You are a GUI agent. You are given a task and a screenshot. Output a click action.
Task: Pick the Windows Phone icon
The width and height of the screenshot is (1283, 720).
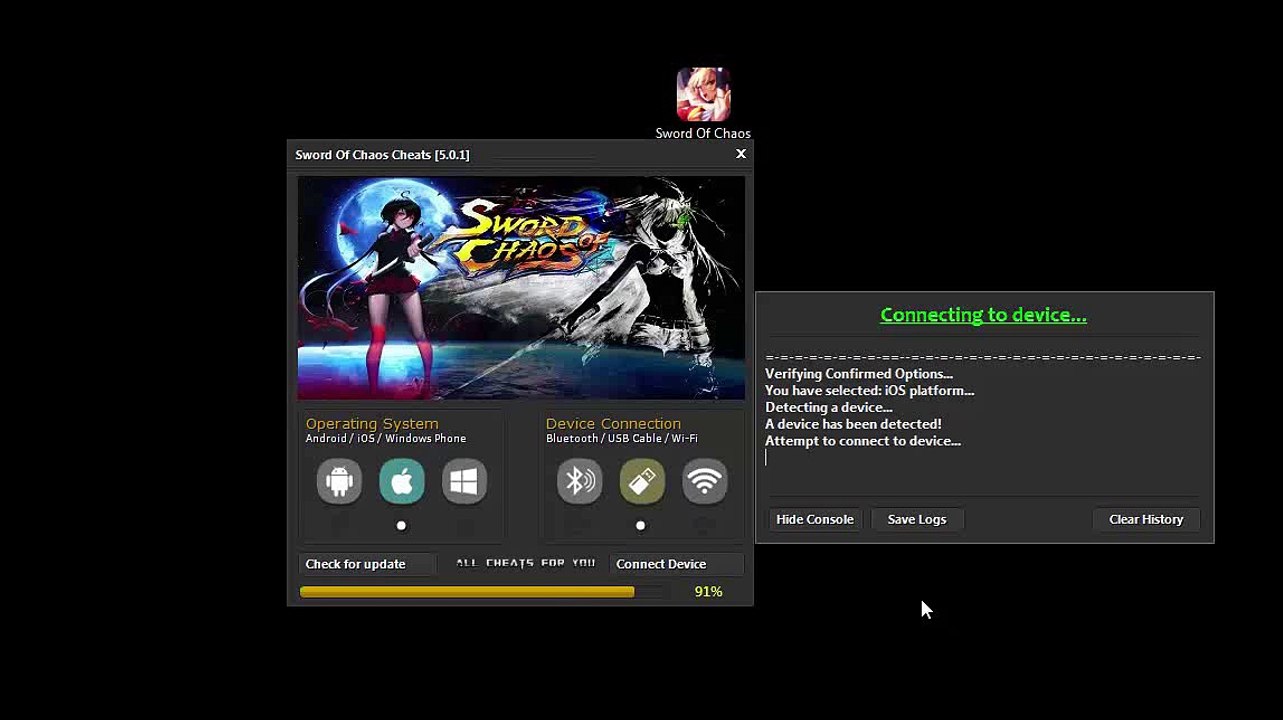pos(464,481)
